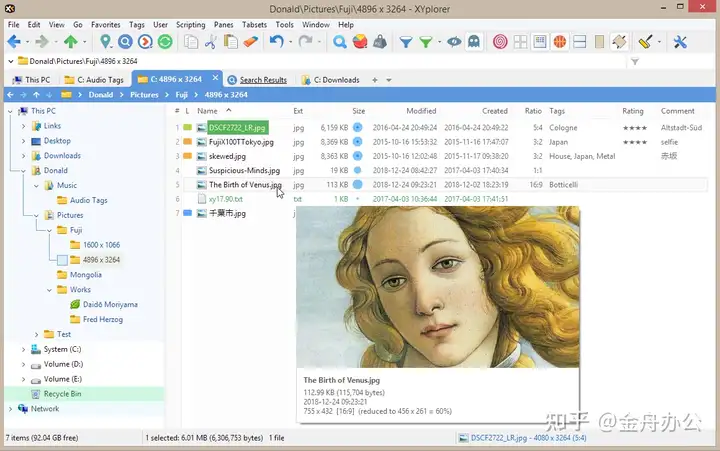Screen dimensions: 720x451
Task: Click the red-blue pie chart toolbar icon
Action: (x=360, y=42)
